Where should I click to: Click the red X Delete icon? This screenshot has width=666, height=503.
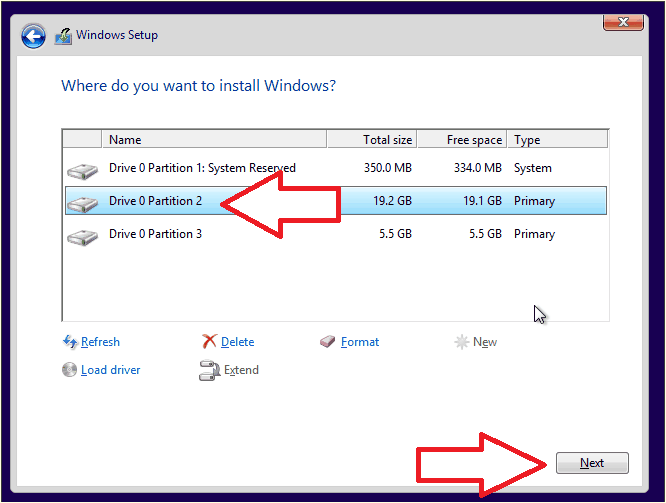click(209, 341)
